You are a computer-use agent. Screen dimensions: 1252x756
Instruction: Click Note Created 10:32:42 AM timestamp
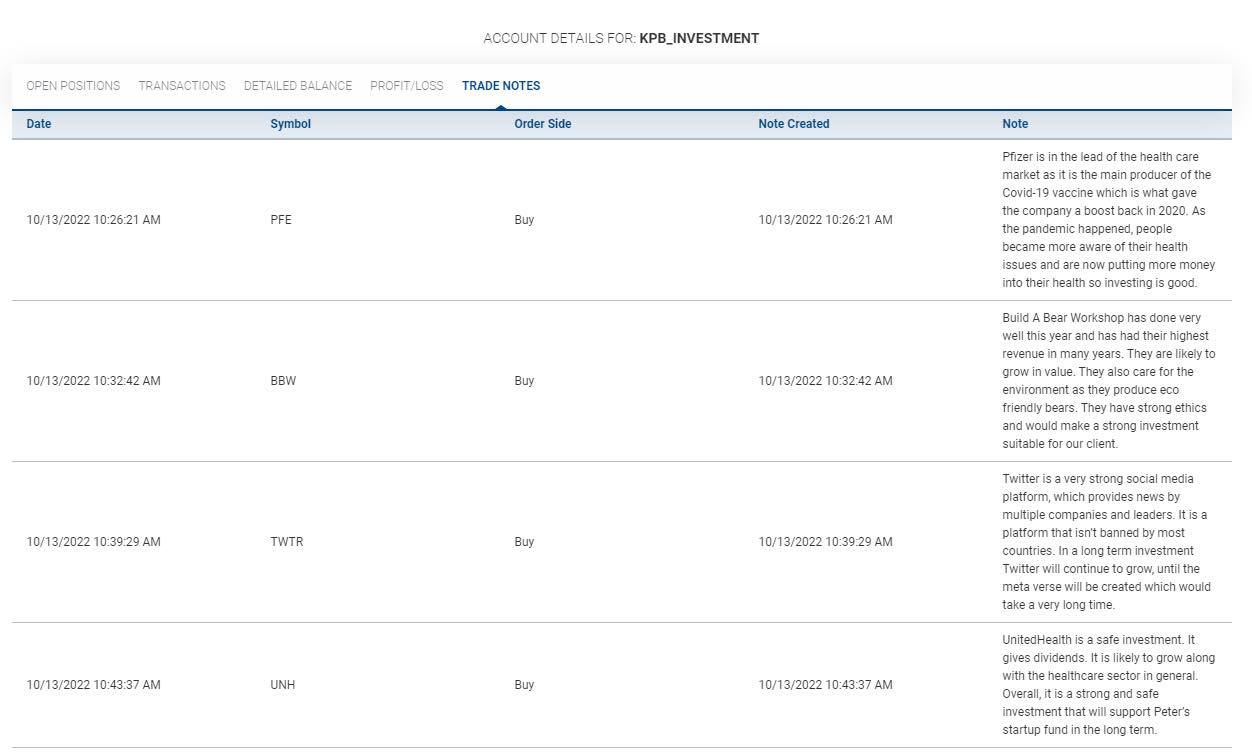pos(825,381)
